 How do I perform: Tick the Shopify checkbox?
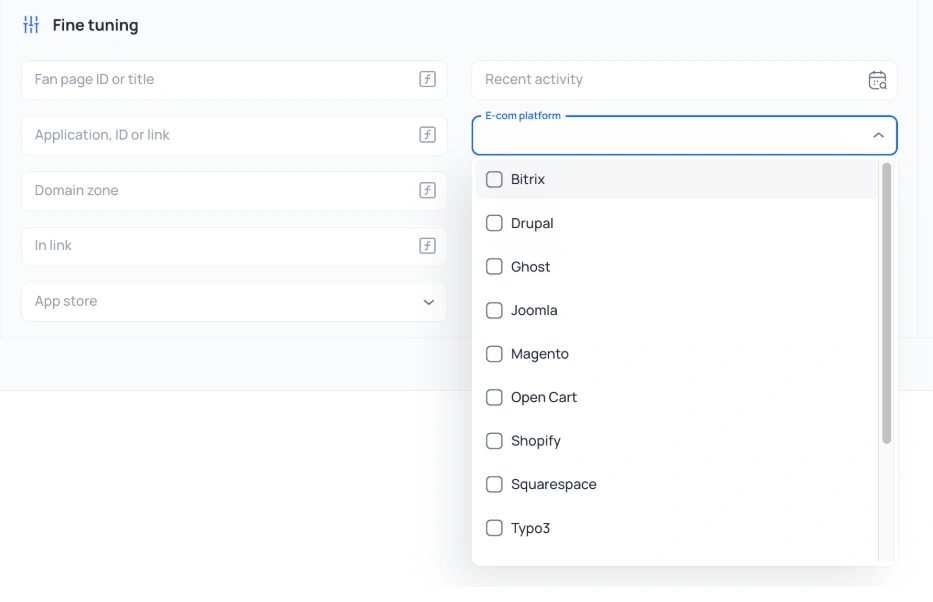click(x=494, y=441)
